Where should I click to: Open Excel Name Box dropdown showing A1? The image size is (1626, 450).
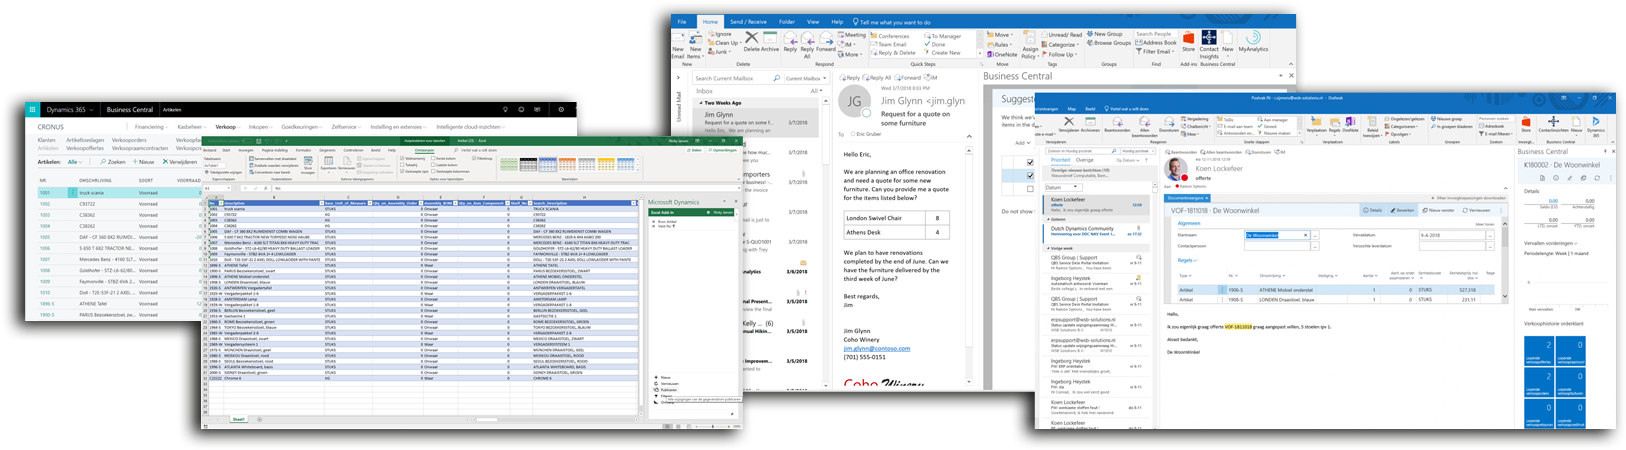click(x=228, y=188)
